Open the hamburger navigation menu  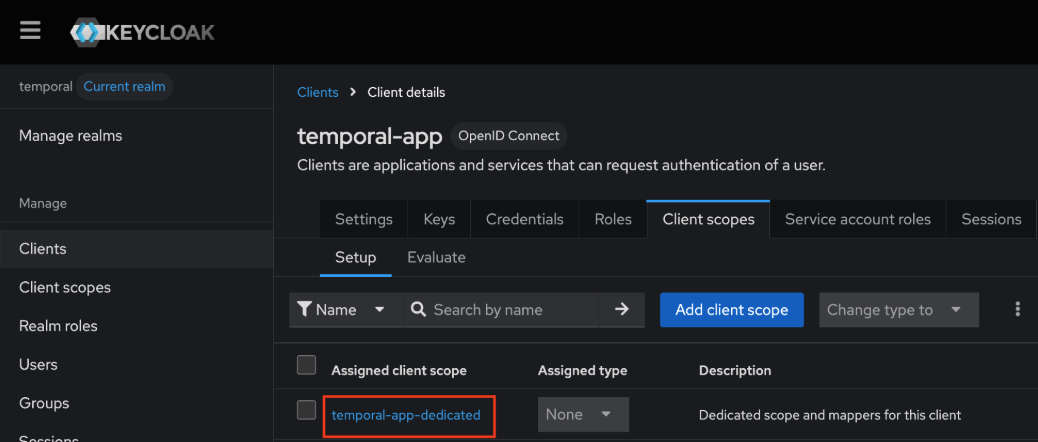pyautogui.click(x=30, y=31)
